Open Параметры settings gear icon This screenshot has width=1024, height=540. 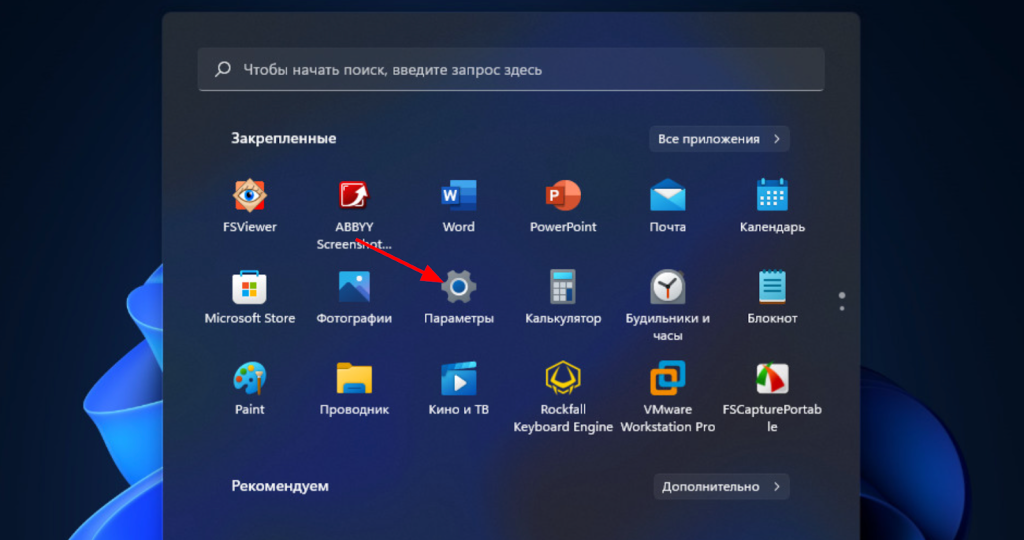click(x=458, y=287)
